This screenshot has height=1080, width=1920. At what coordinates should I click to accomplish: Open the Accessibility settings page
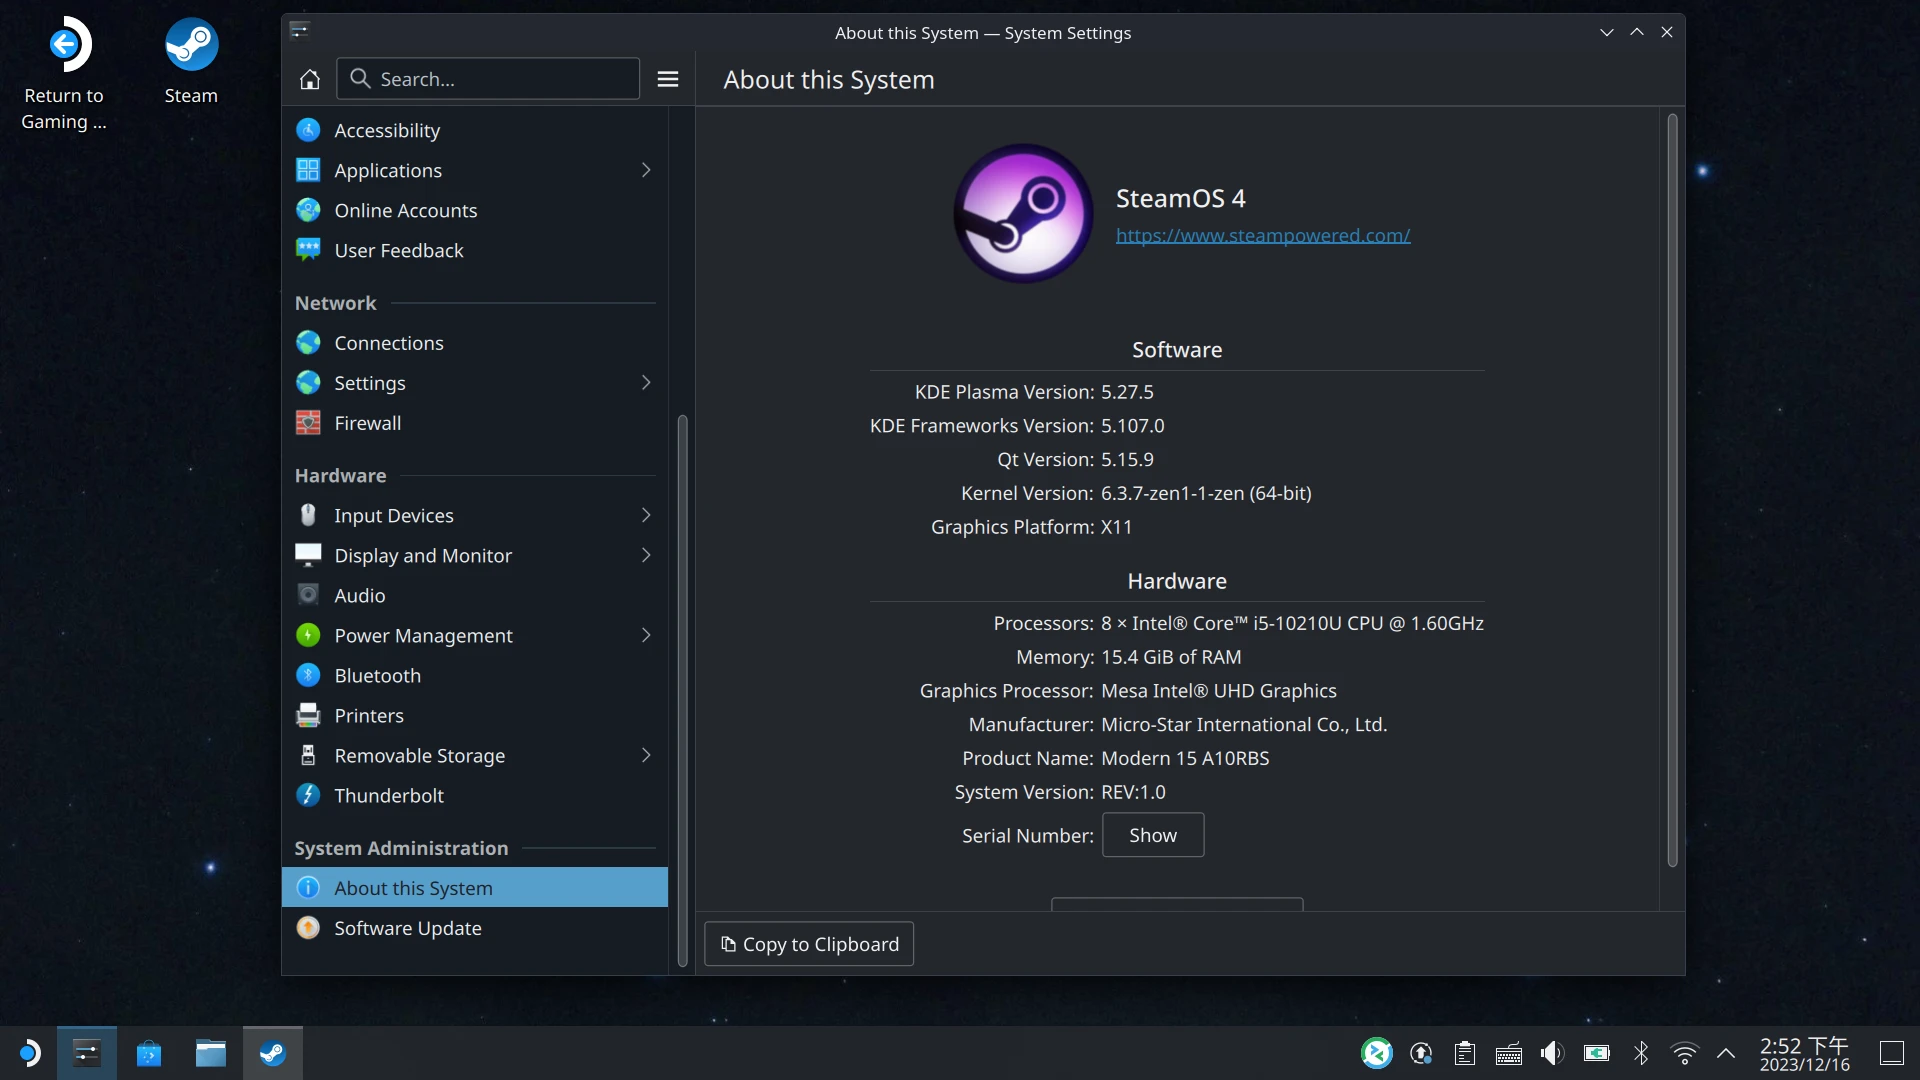[x=387, y=130]
